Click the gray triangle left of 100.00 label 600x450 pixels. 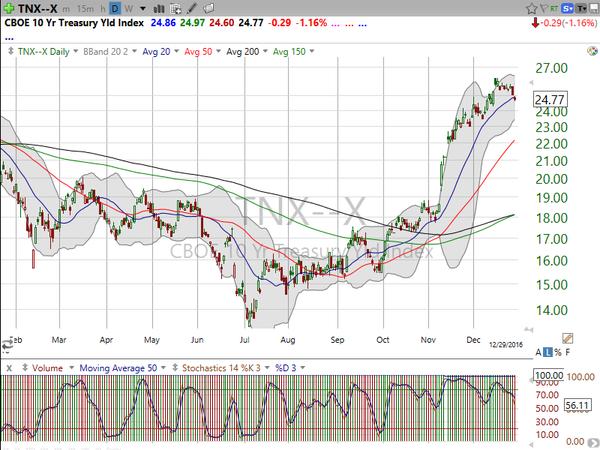click(530, 380)
